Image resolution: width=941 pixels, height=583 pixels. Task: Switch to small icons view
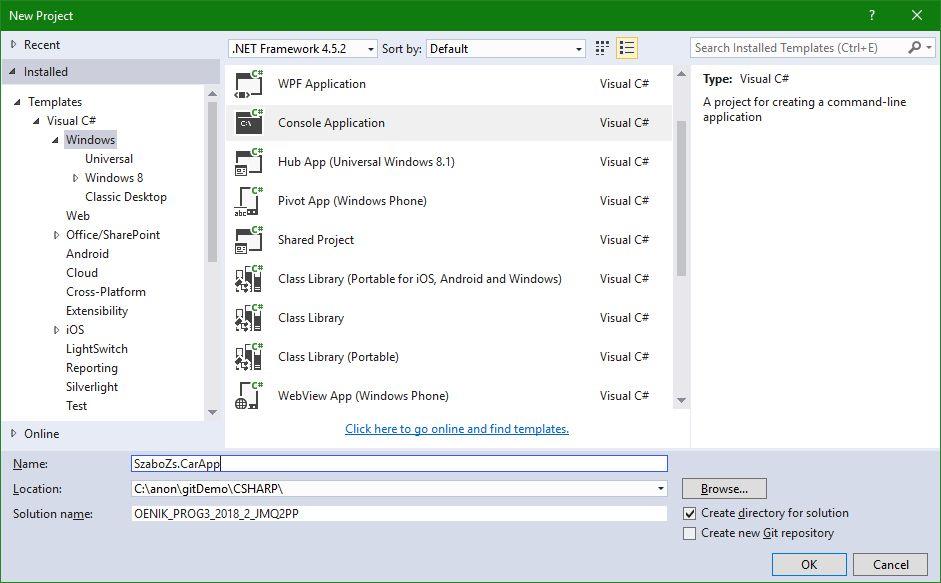pyautogui.click(x=602, y=48)
